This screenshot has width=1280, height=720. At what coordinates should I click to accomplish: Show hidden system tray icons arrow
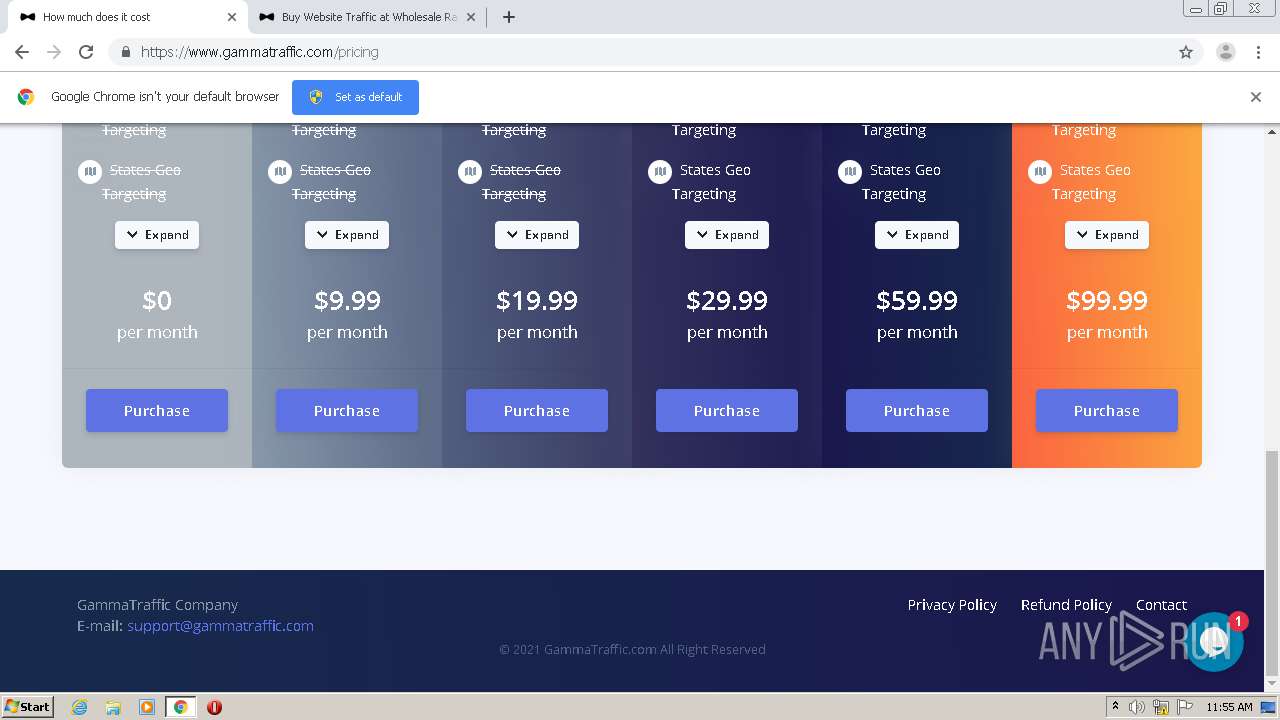pos(1115,707)
